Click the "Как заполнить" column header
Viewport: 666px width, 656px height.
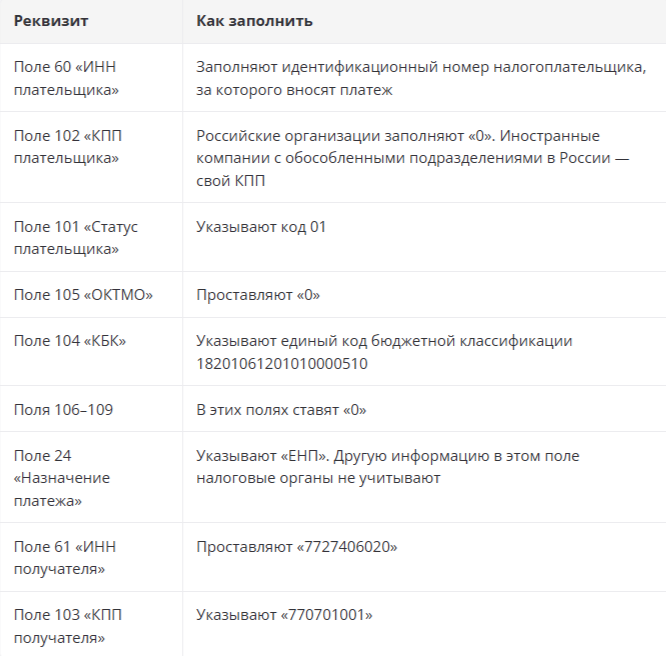click(254, 21)
